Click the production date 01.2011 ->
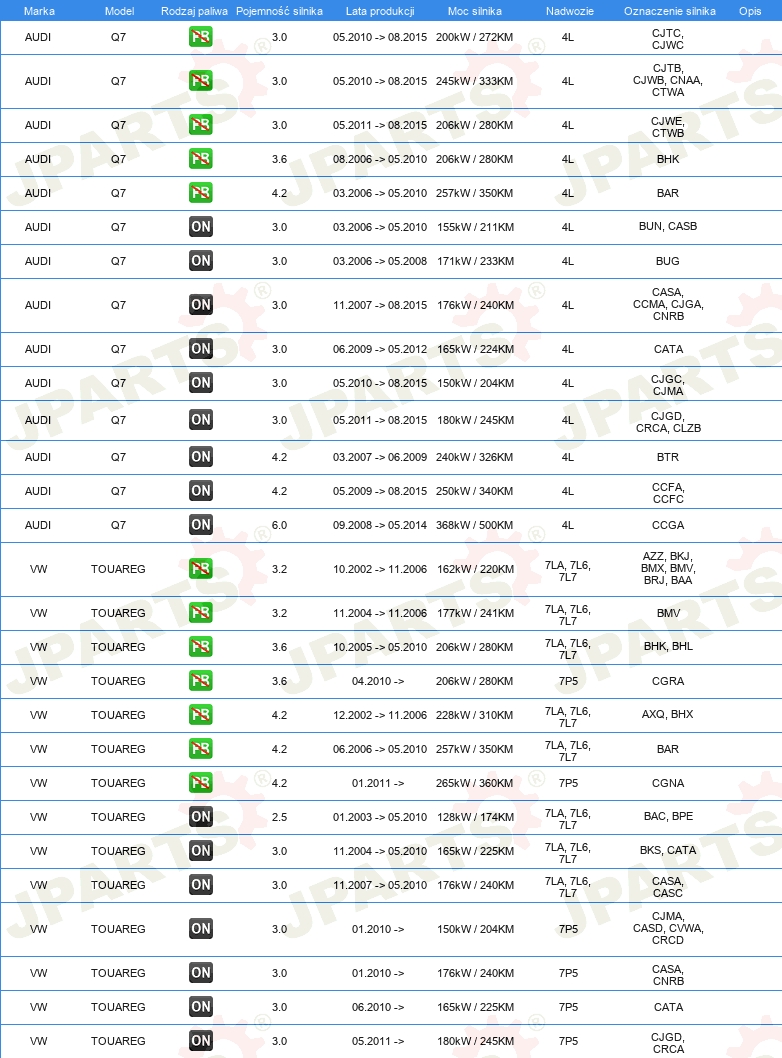Screen dimensions: 782x1058 click(378, 783)
